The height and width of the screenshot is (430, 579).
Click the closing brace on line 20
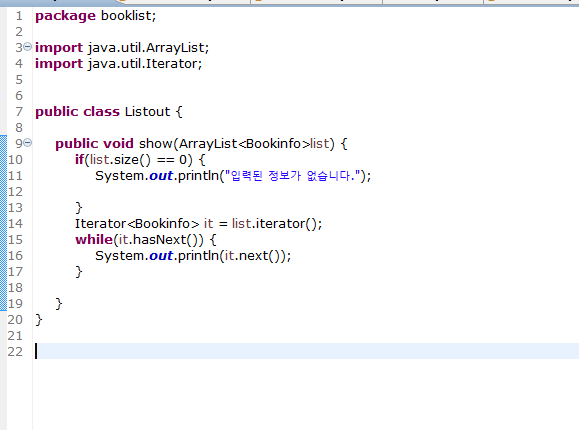(39, 320)
